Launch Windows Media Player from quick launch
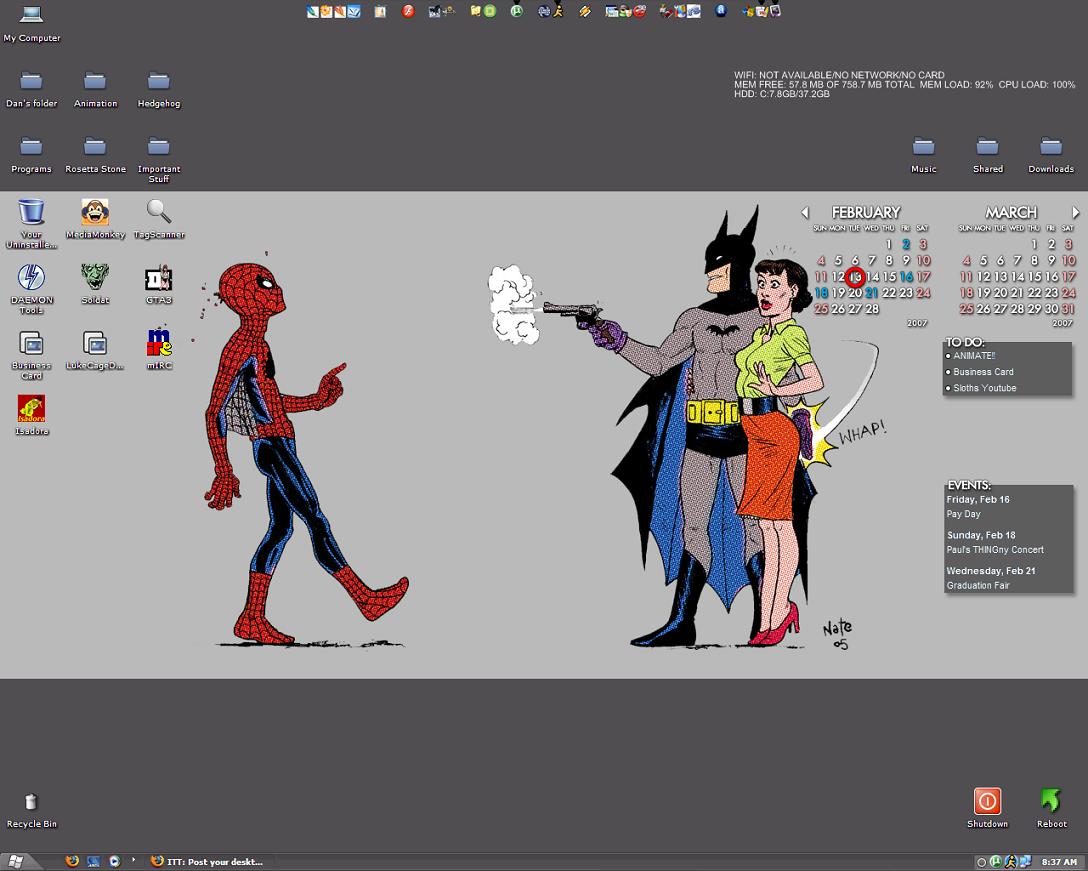1088x871 pixels. (x=114, y=861)
